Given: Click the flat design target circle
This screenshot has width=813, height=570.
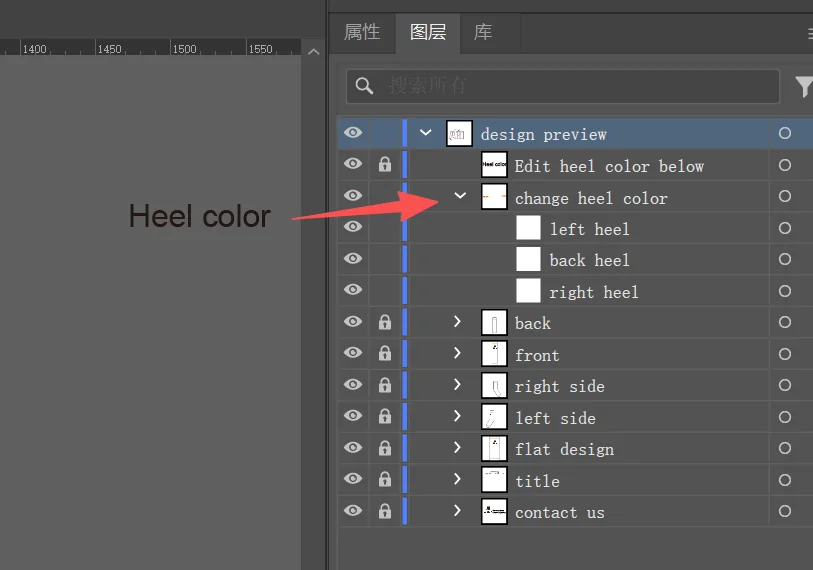Looking at the screenshot, I should point(784,448).
